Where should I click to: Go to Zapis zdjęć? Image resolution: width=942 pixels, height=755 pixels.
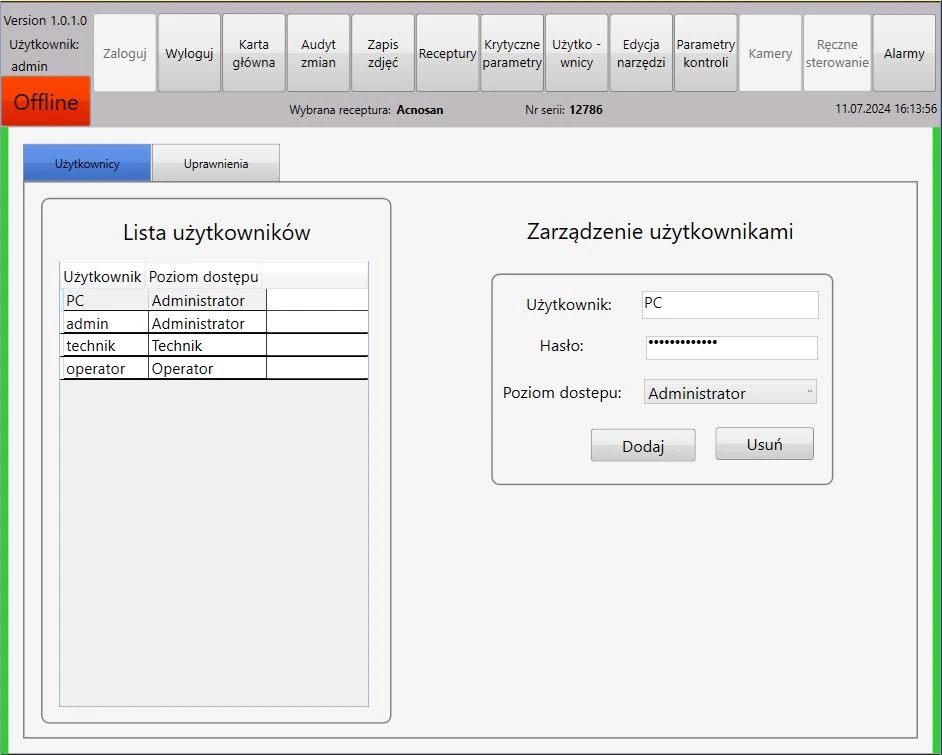[382, 54]
